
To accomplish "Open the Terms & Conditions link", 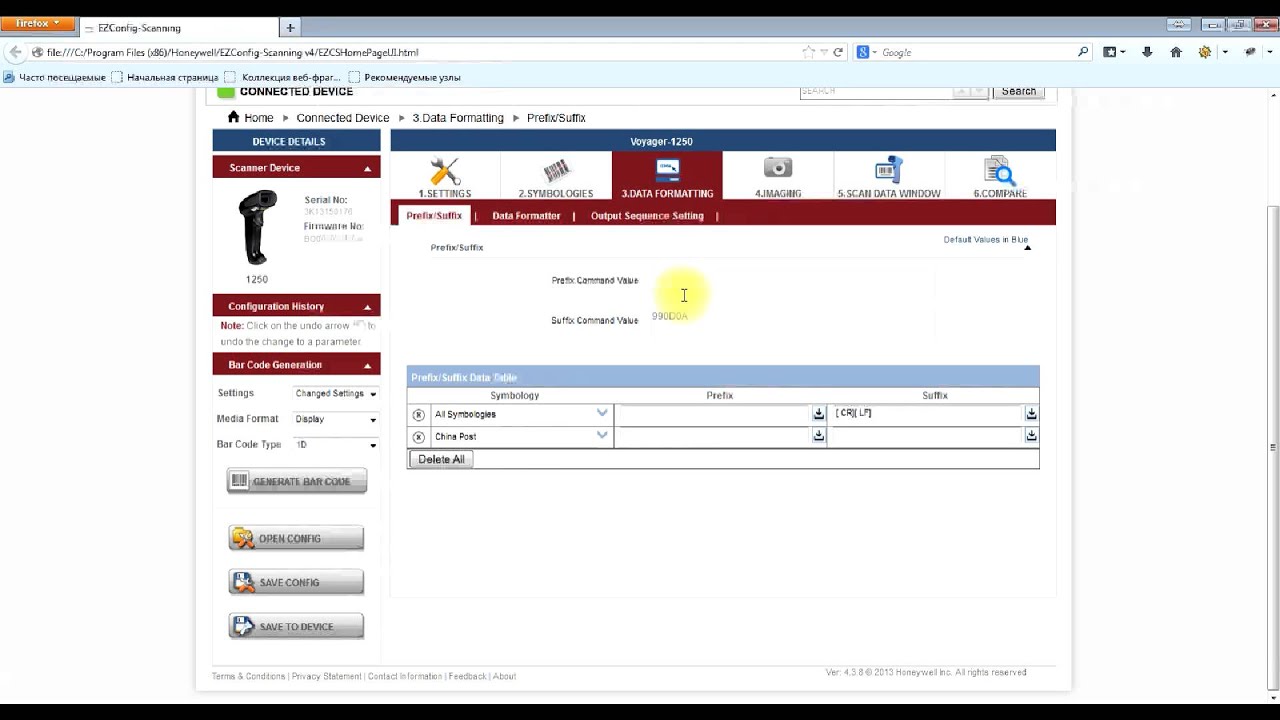I will (248, 676).
